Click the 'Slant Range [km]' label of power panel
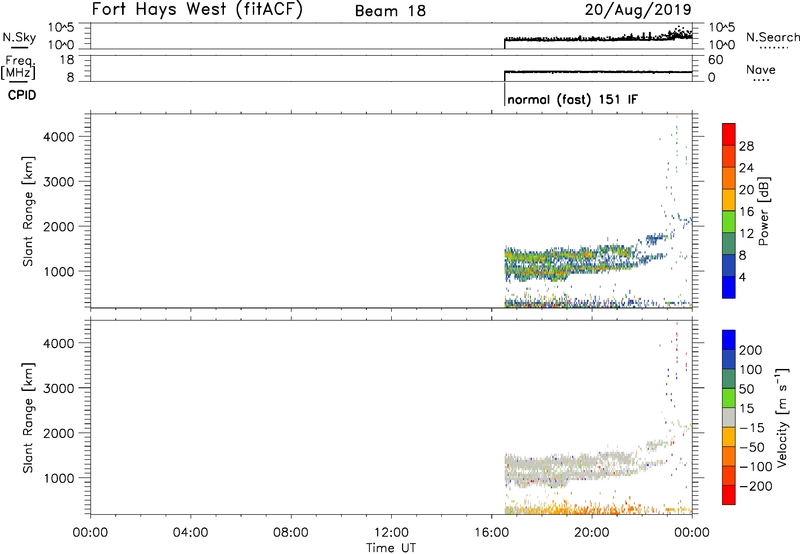800x554 pixels. 28,211
